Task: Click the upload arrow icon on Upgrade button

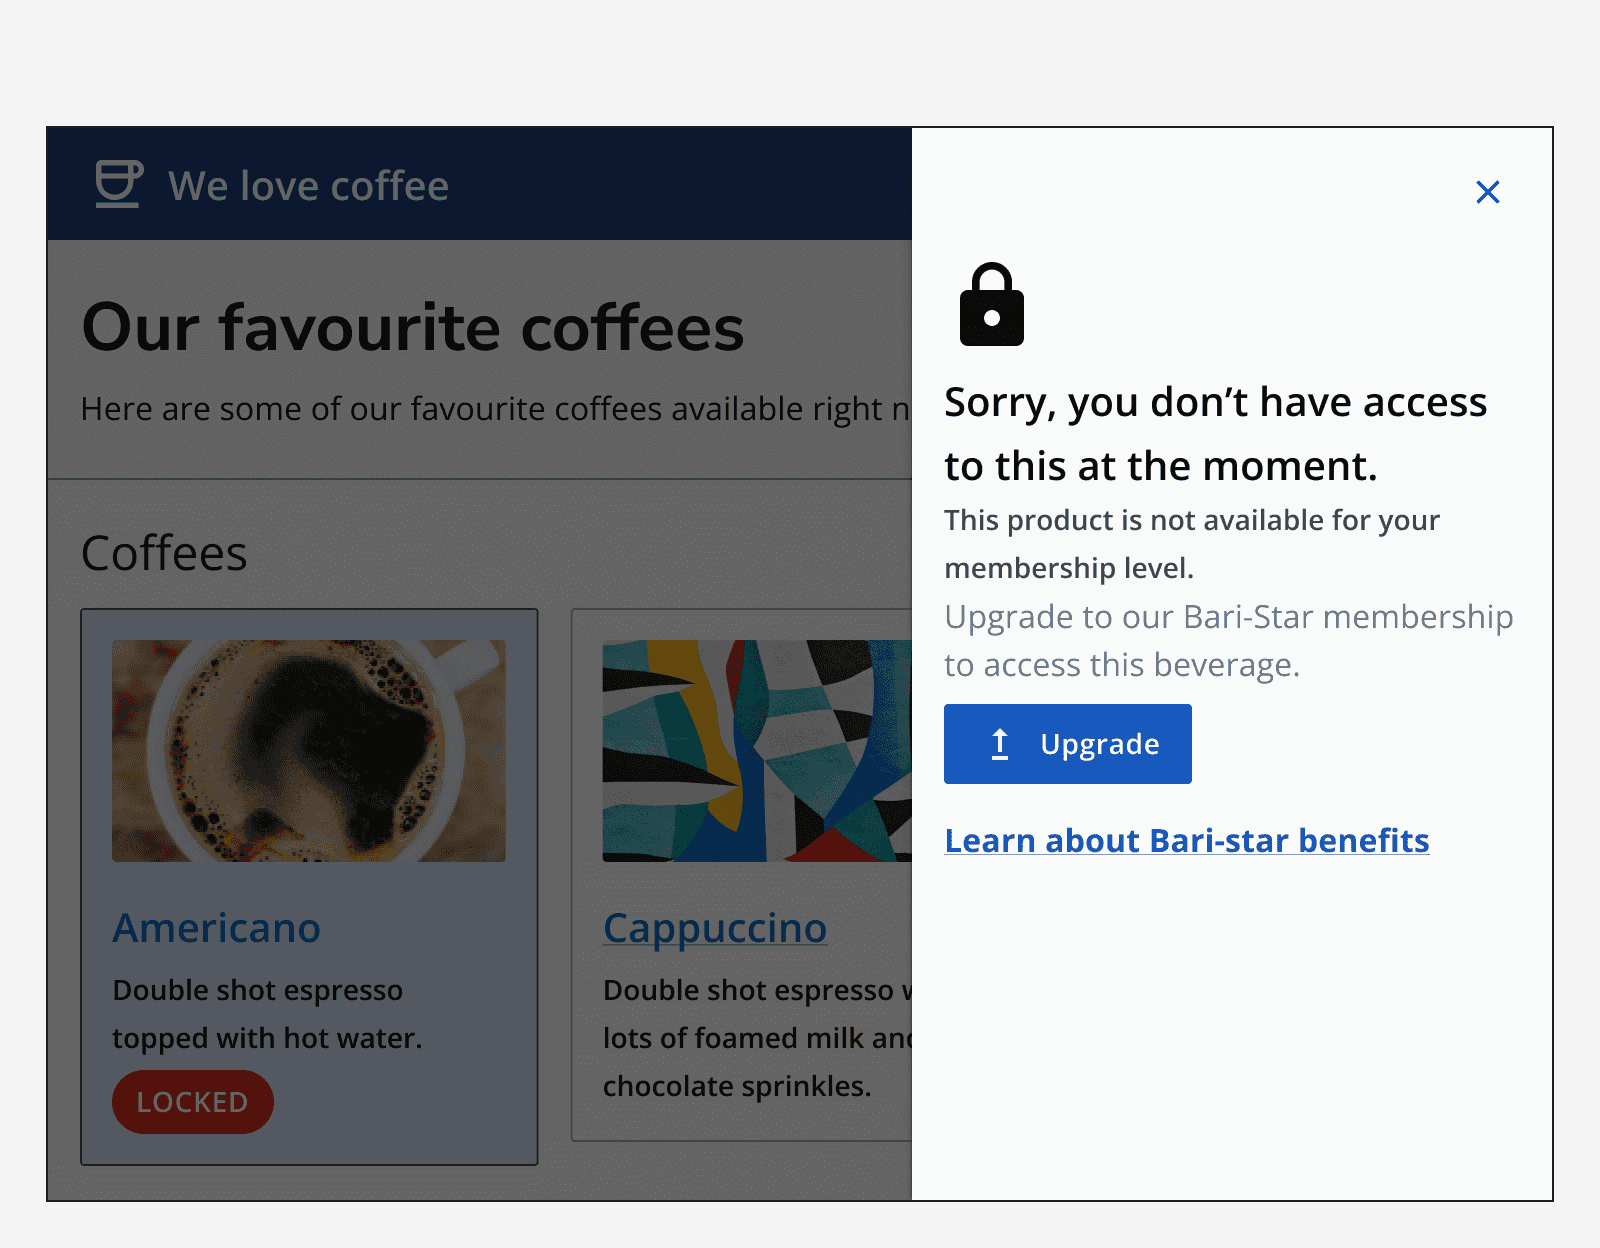Action: (x=1000, y=743)
